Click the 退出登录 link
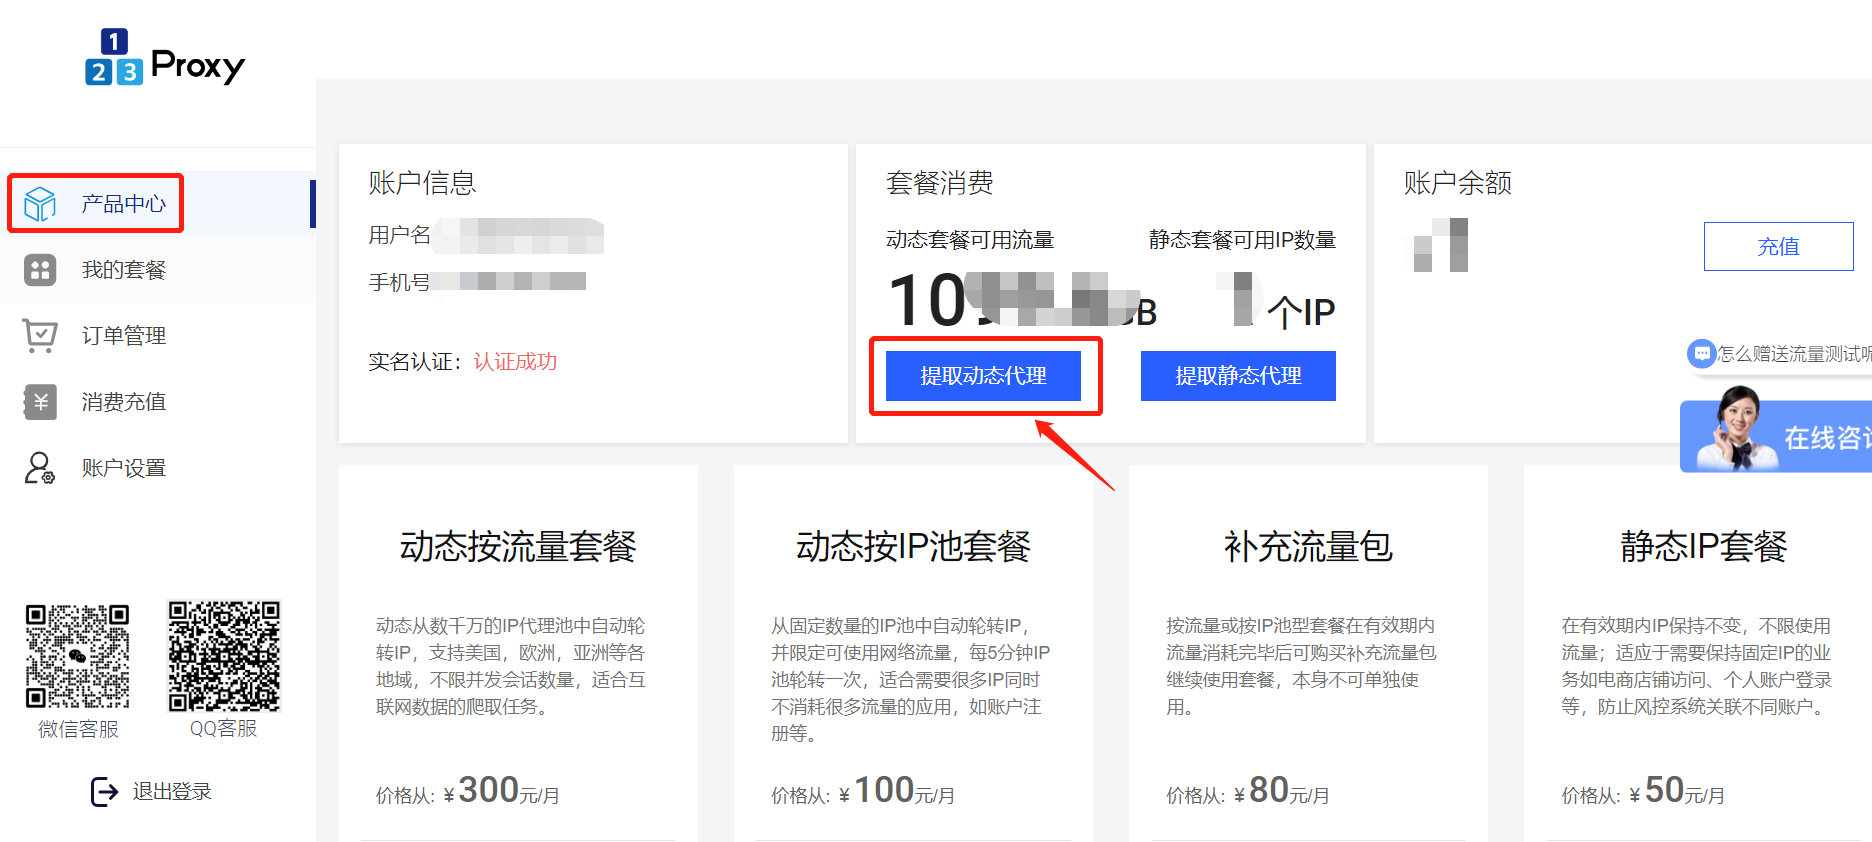Screen dimensions: 1872x842 click(x=172, y=792)
